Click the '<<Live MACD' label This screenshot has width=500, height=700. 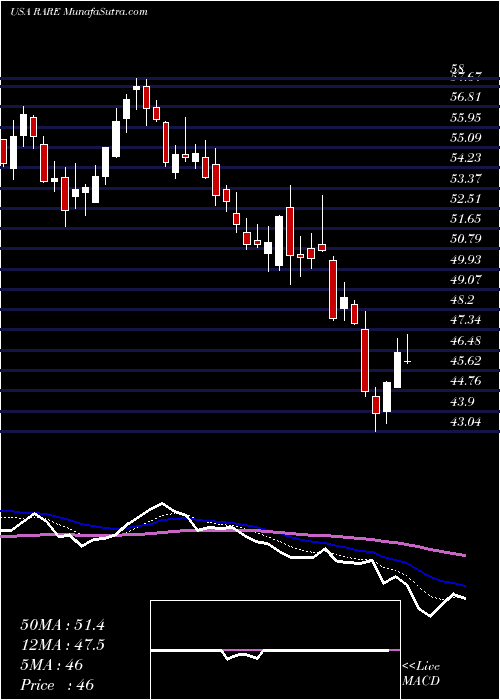tap(421, 674)
